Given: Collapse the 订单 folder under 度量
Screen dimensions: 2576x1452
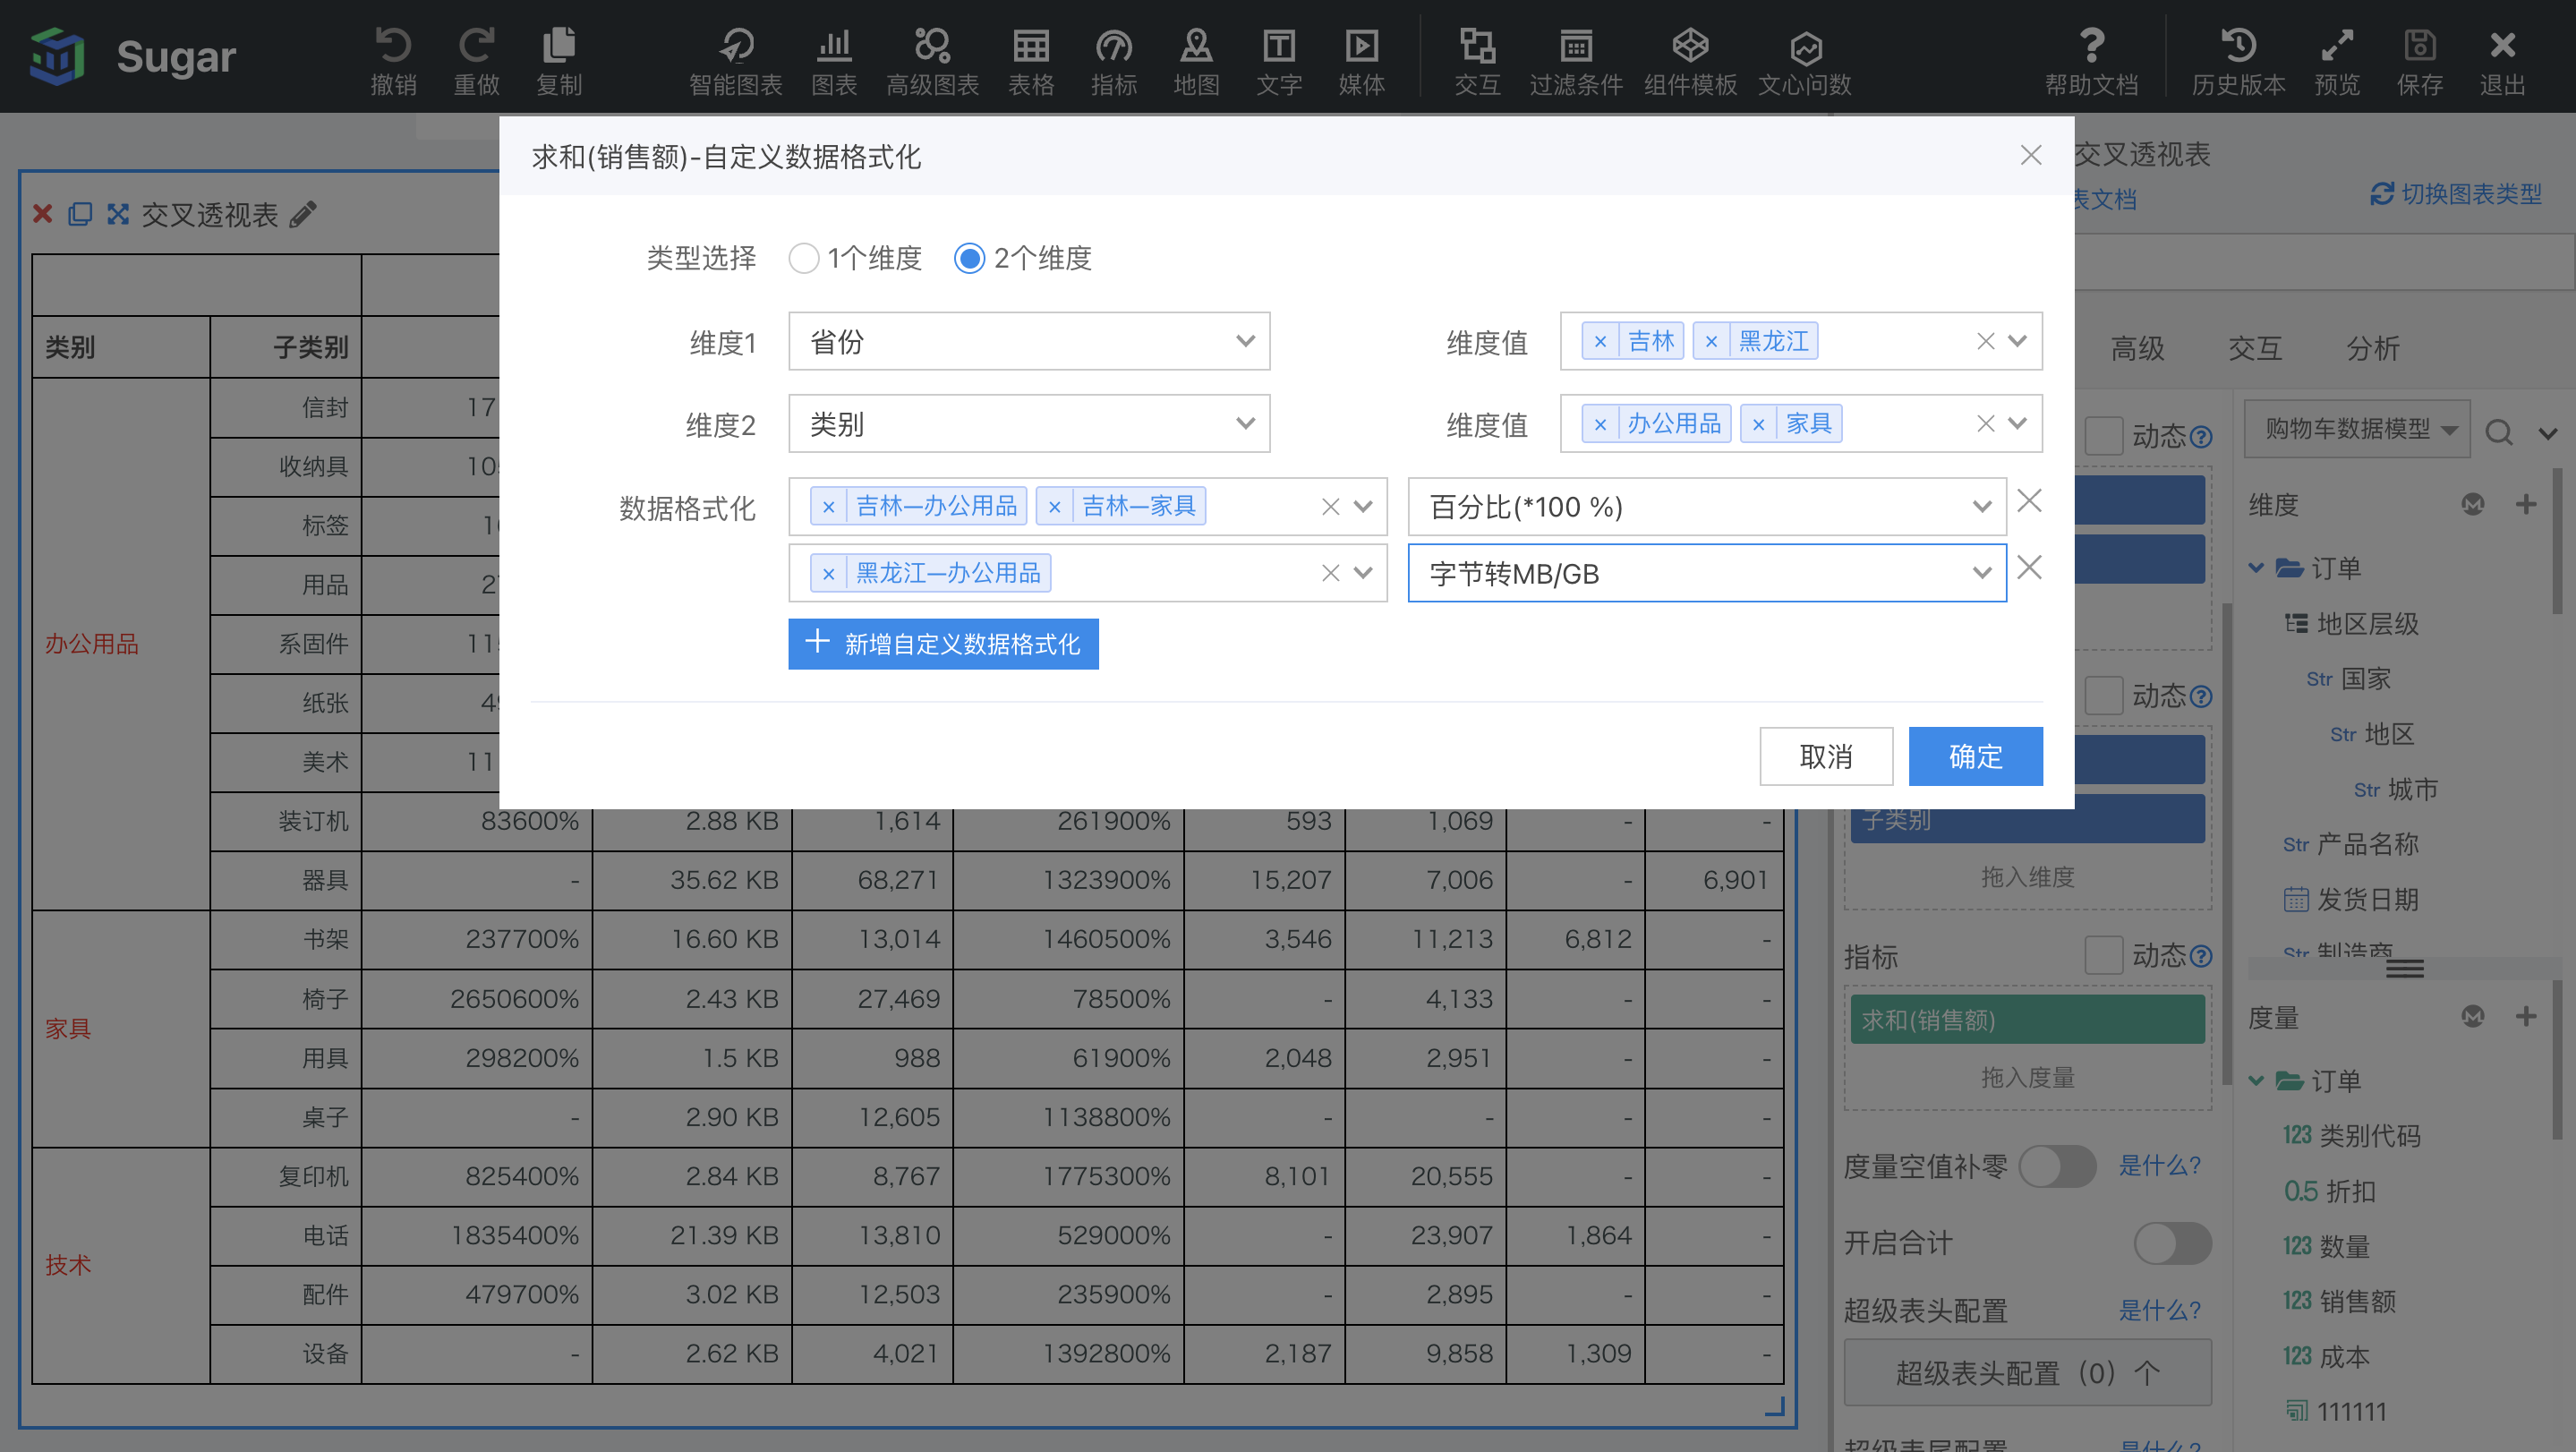Looking at the screenshot, I should tap(2256, 1080).
